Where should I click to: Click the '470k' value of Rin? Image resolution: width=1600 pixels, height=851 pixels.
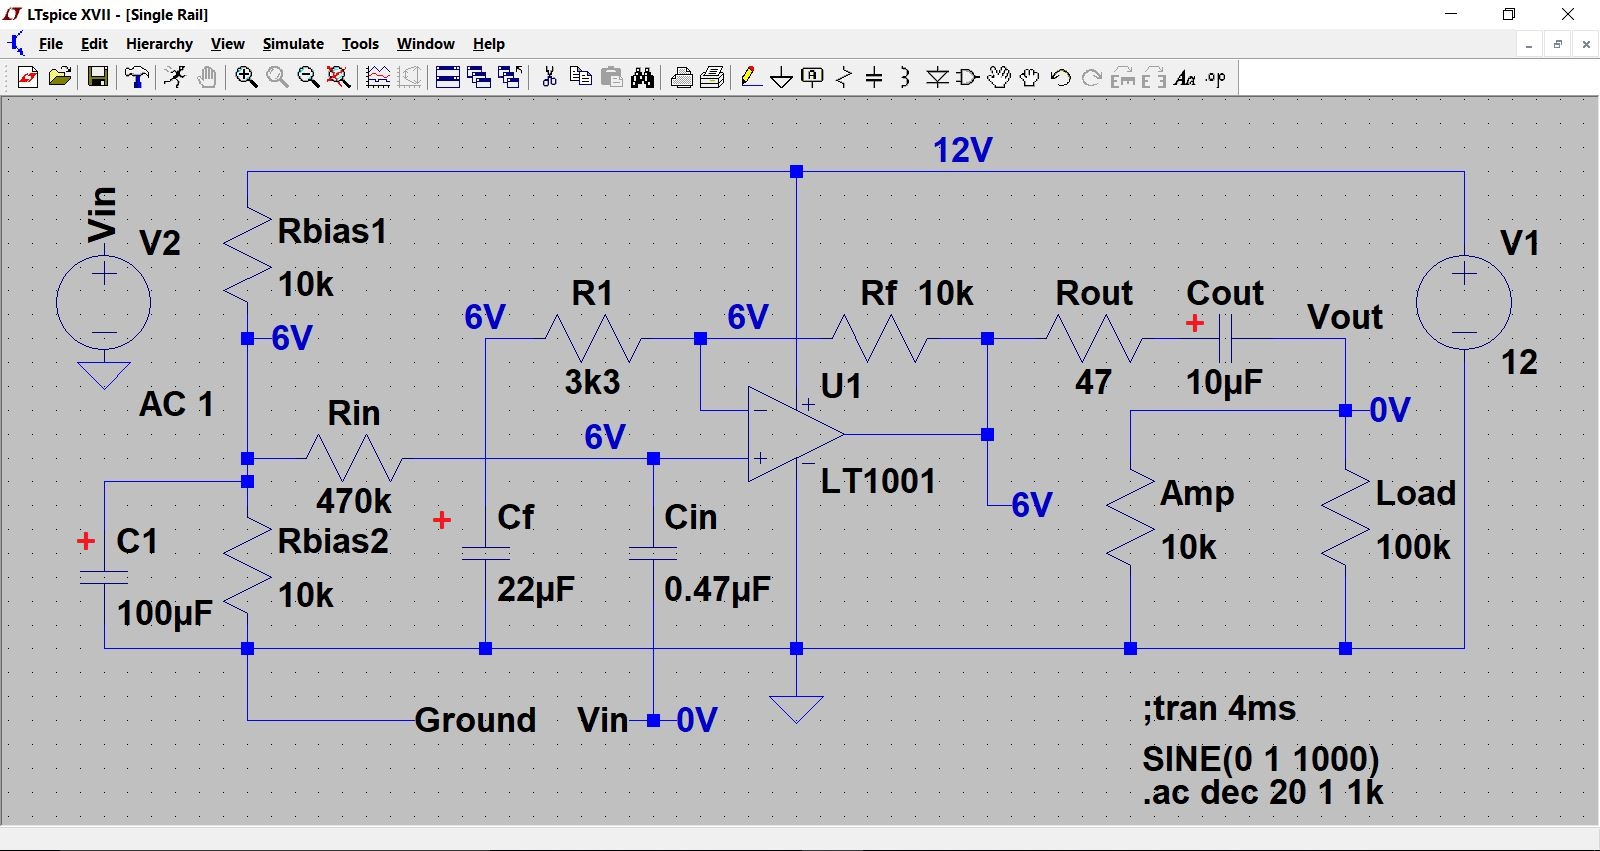tap(354, 500)
